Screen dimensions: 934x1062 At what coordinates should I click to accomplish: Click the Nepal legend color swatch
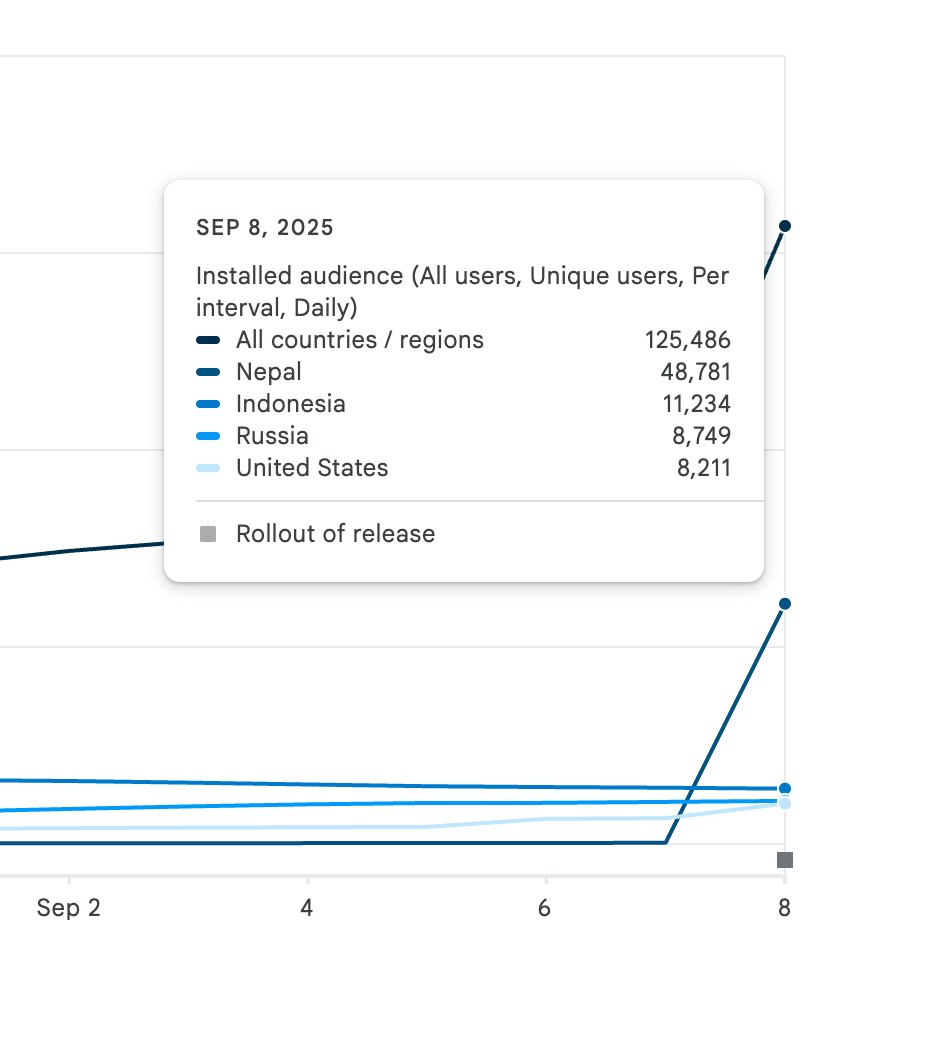point(208,373)
